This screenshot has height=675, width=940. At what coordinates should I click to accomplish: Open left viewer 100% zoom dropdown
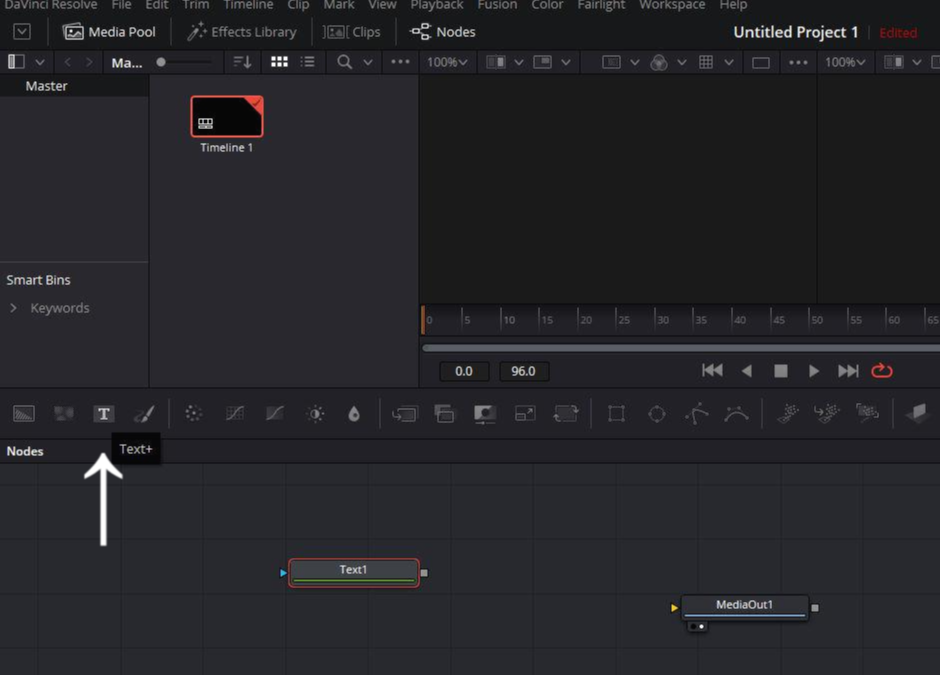click(x=447, y=62)
